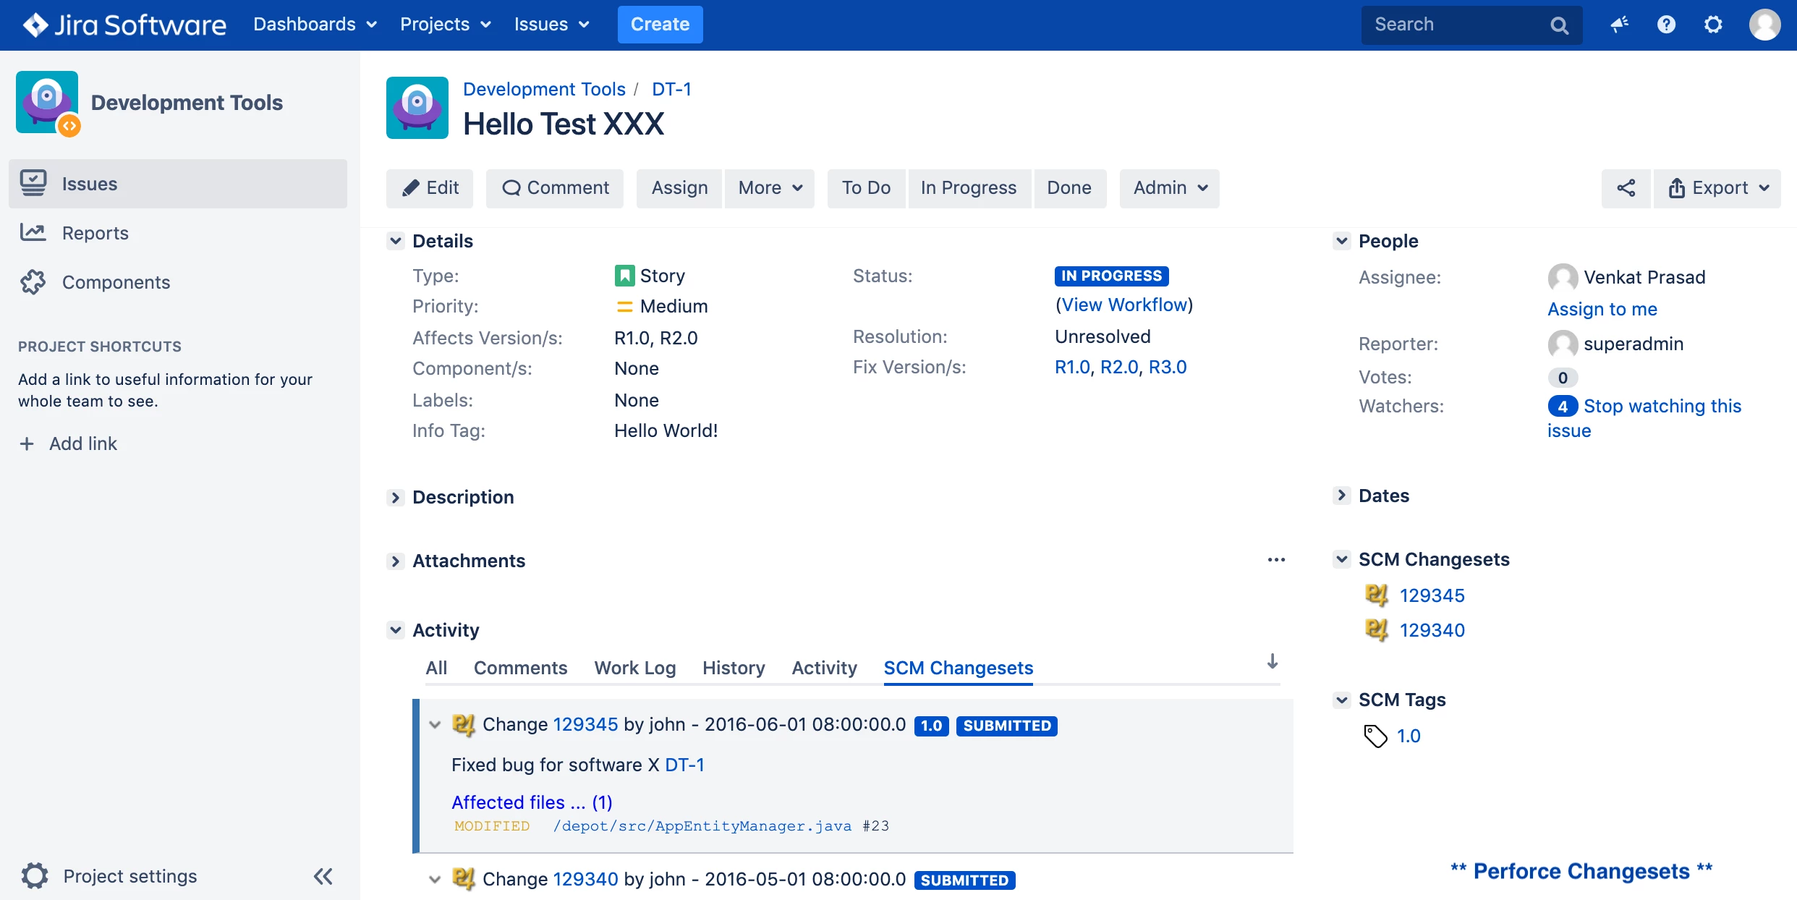Expand the Attachments section

tap(395, 561)
